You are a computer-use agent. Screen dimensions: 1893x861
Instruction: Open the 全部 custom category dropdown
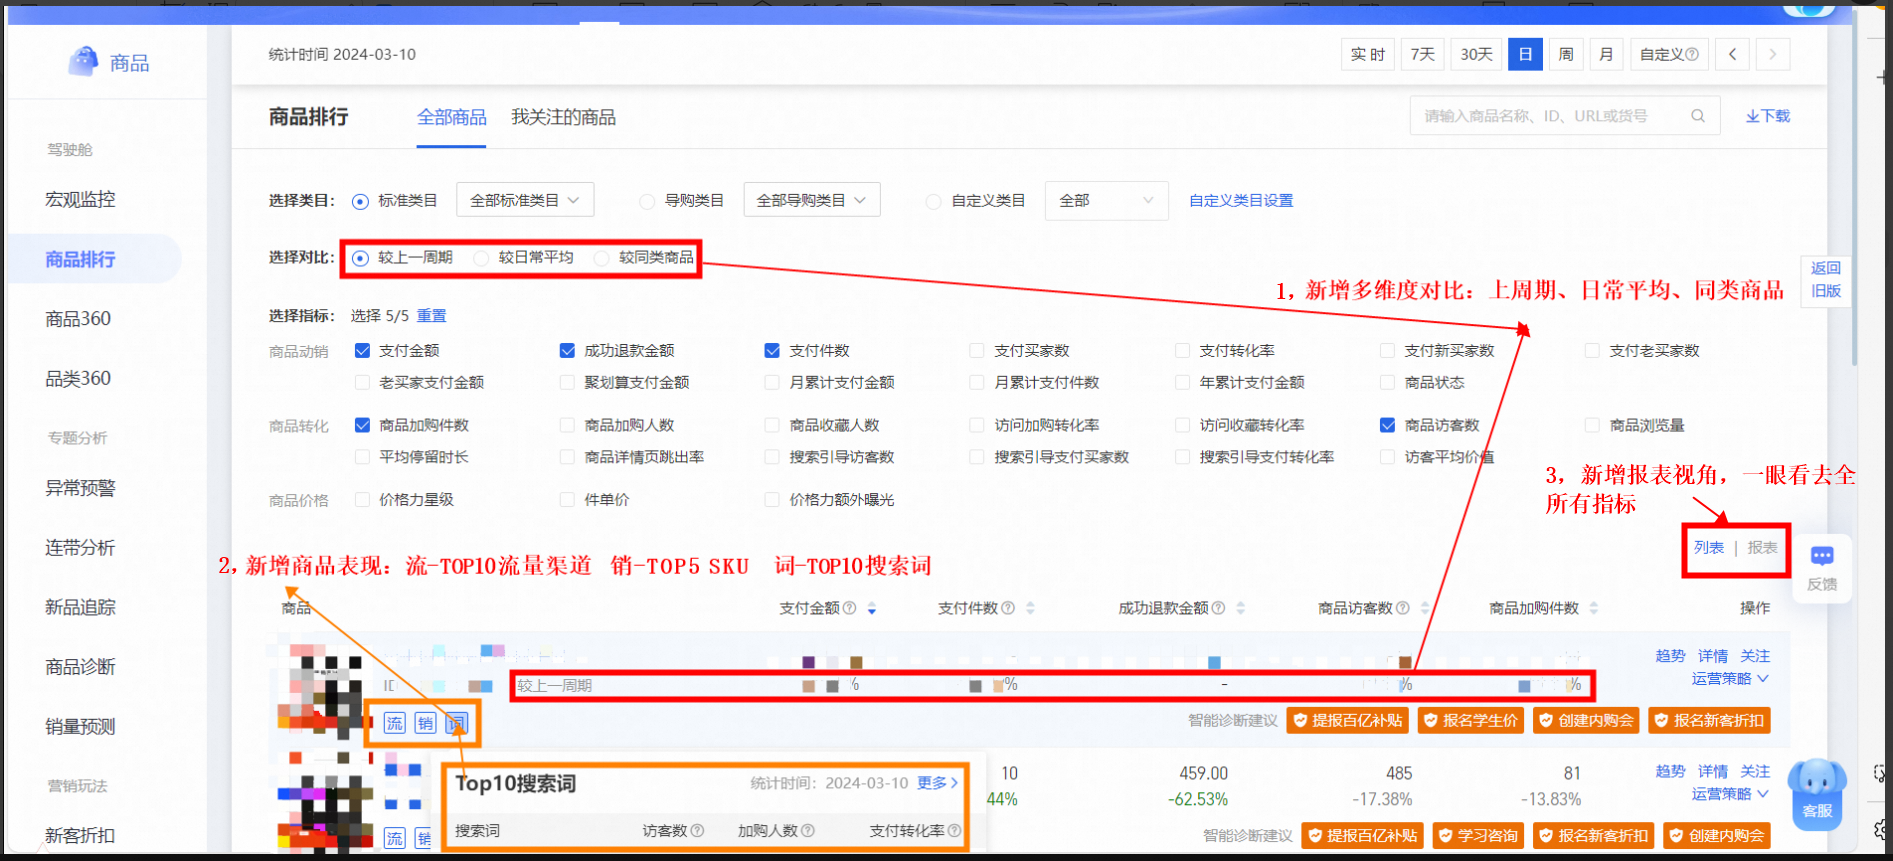click(x=1106, y=200)
